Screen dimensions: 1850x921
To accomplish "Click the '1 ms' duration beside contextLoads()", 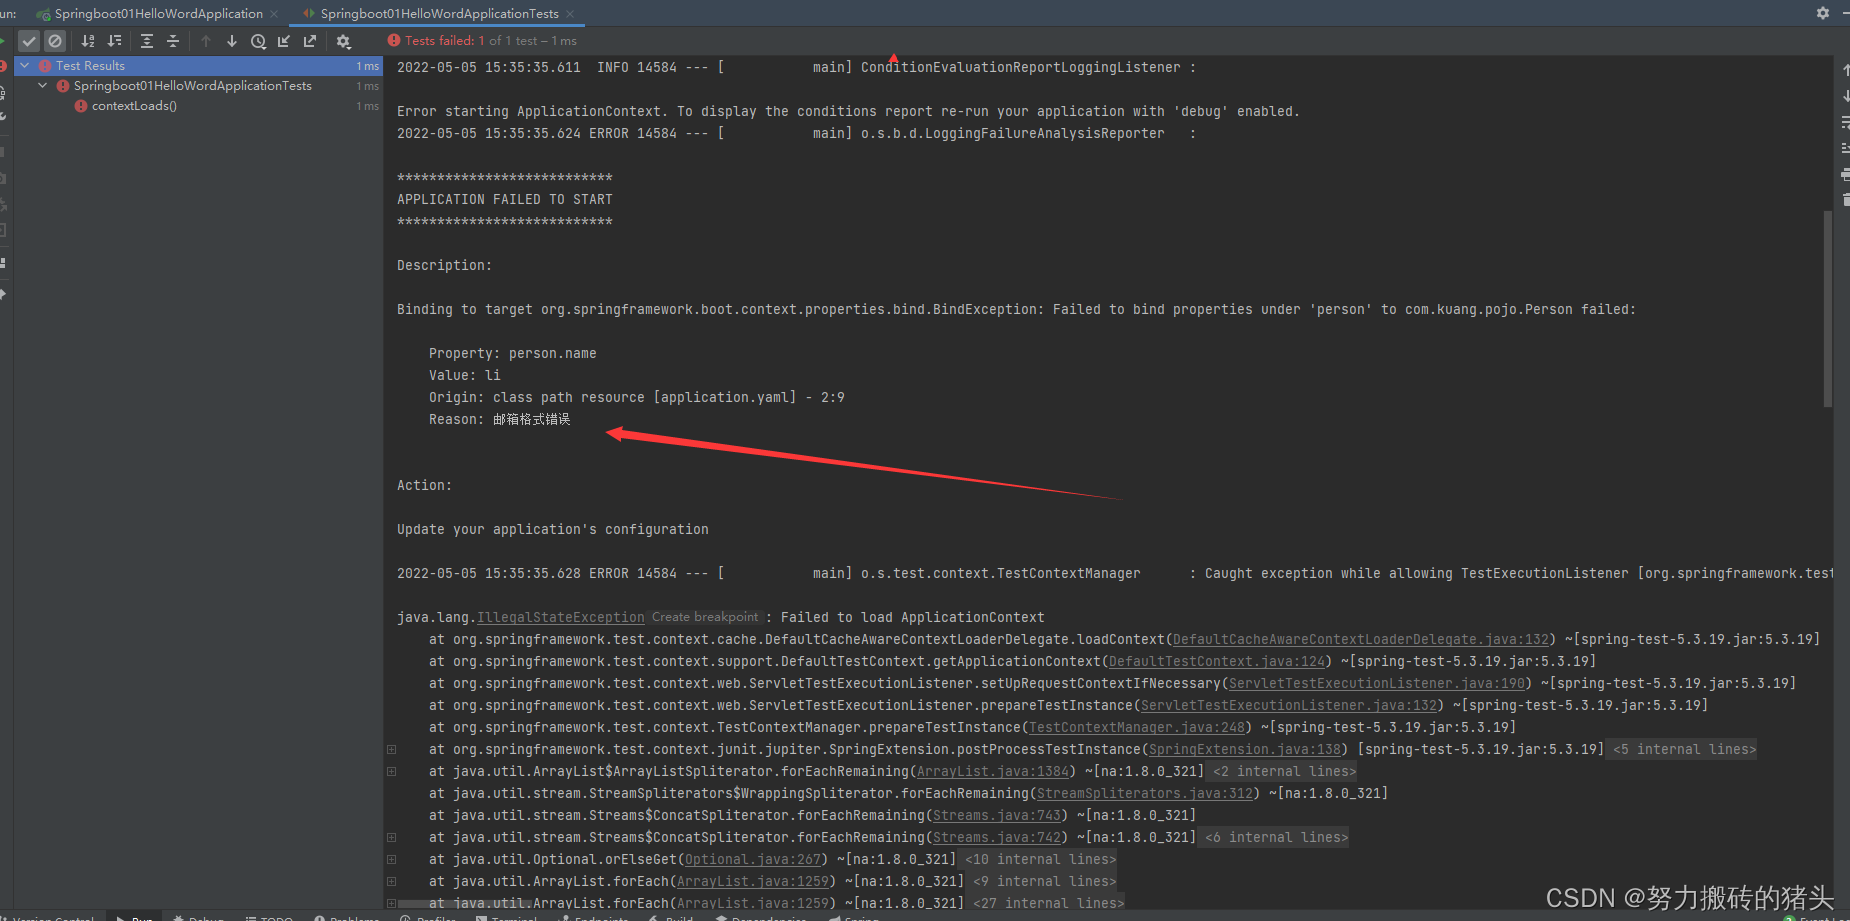I will point(368,106).
